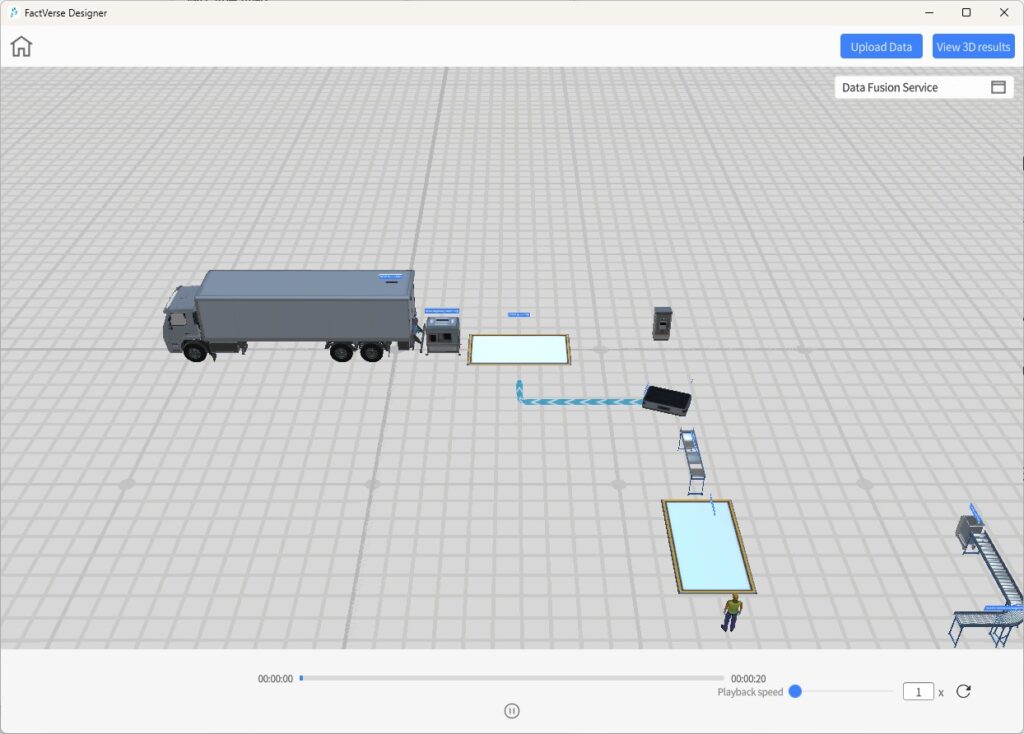
Task: Select the unloading station behind the truck
Action: click(x=441, y=336)
